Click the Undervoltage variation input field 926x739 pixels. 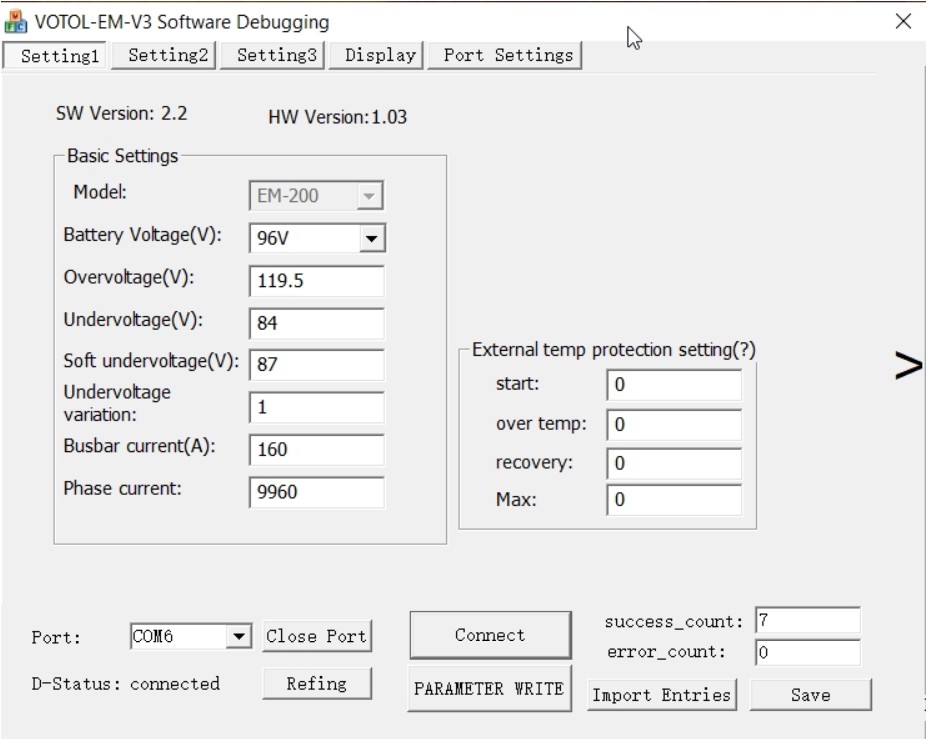(x=317, y=407)
